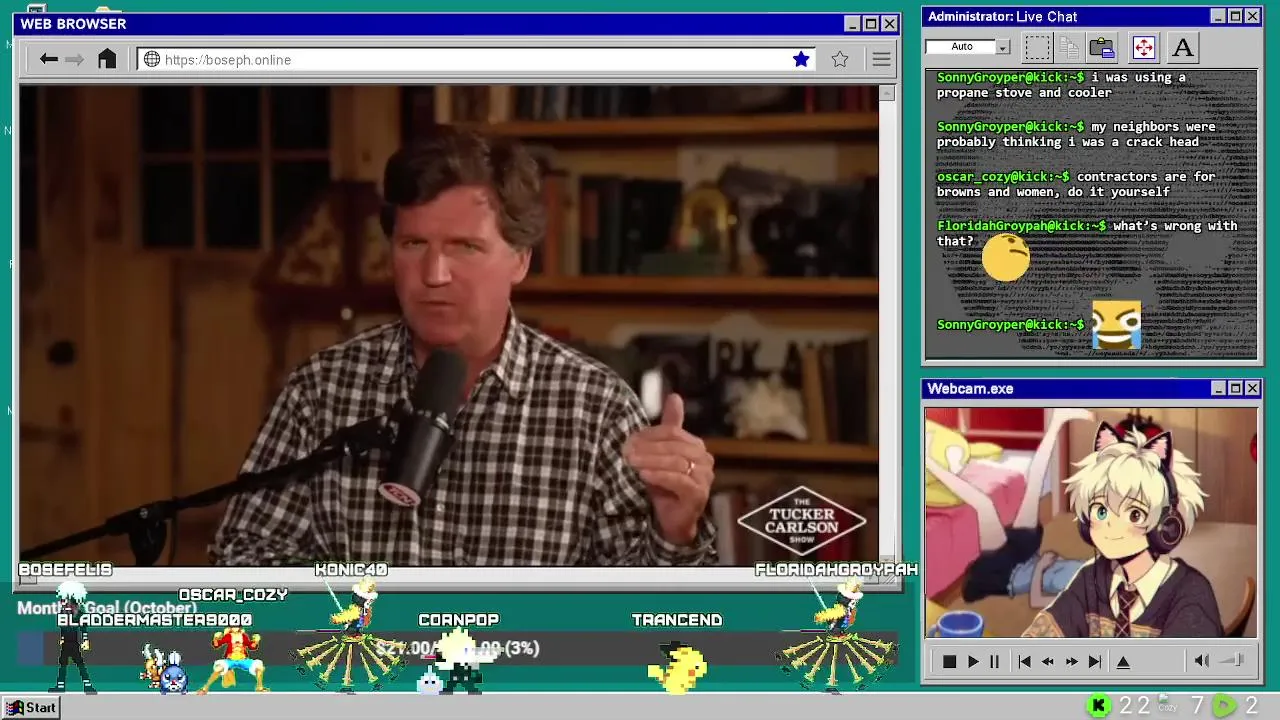
Task: Click the outlined favorites star
Action: tap(840, 59)
